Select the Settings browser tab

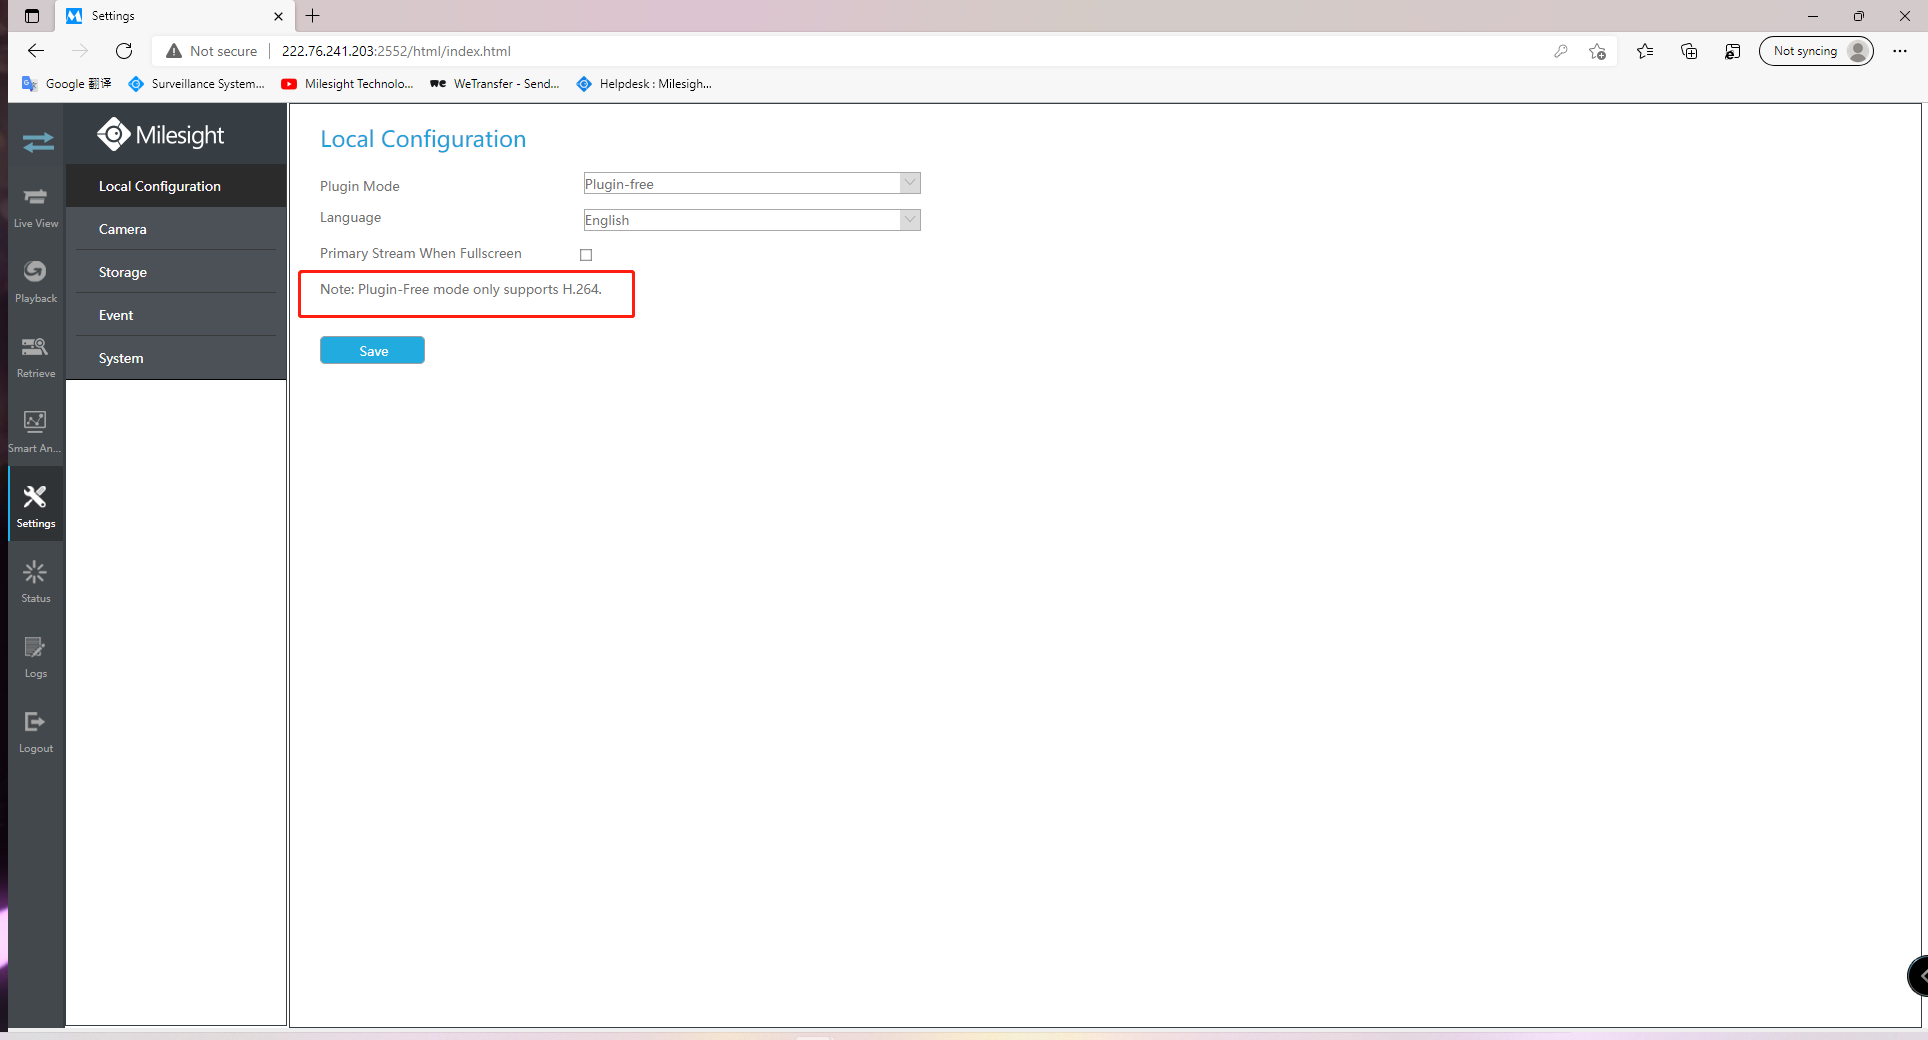click(174, 16)
